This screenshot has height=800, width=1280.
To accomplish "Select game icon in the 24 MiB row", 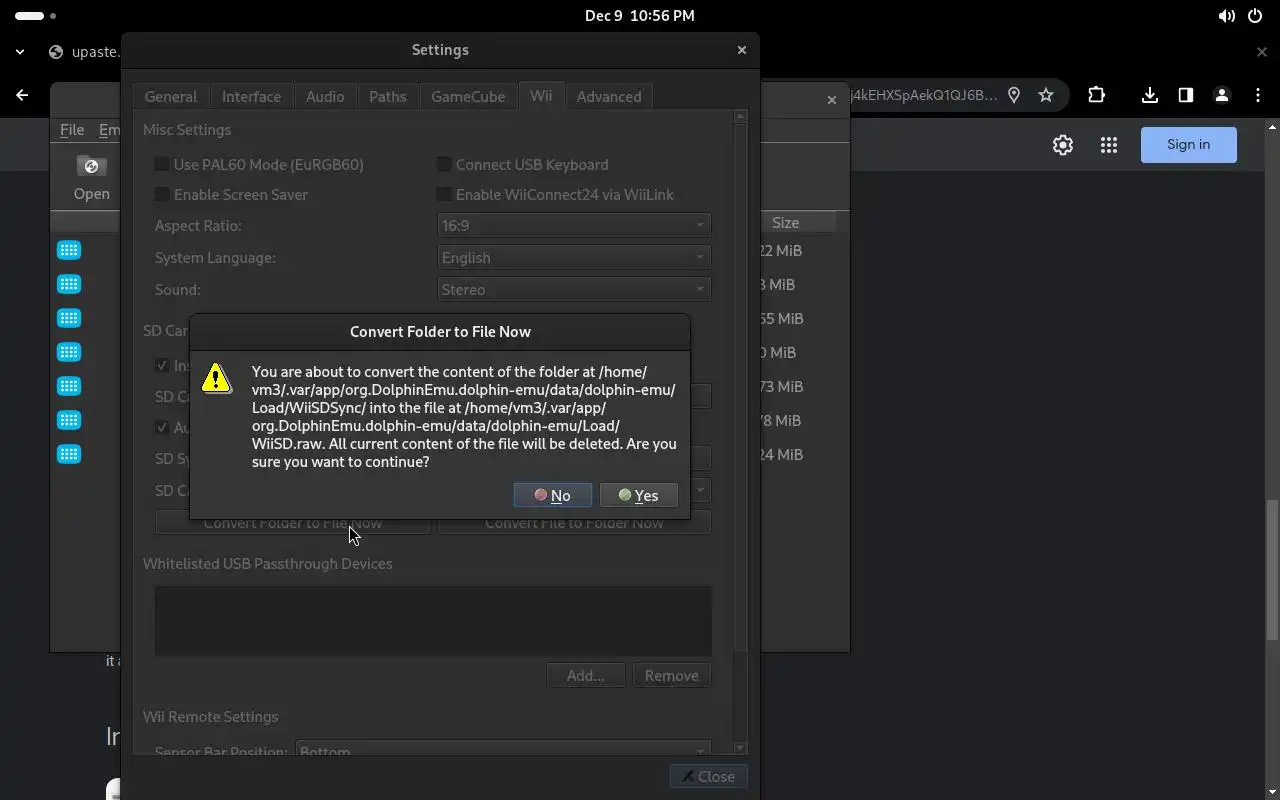I will tap(69, 454).
